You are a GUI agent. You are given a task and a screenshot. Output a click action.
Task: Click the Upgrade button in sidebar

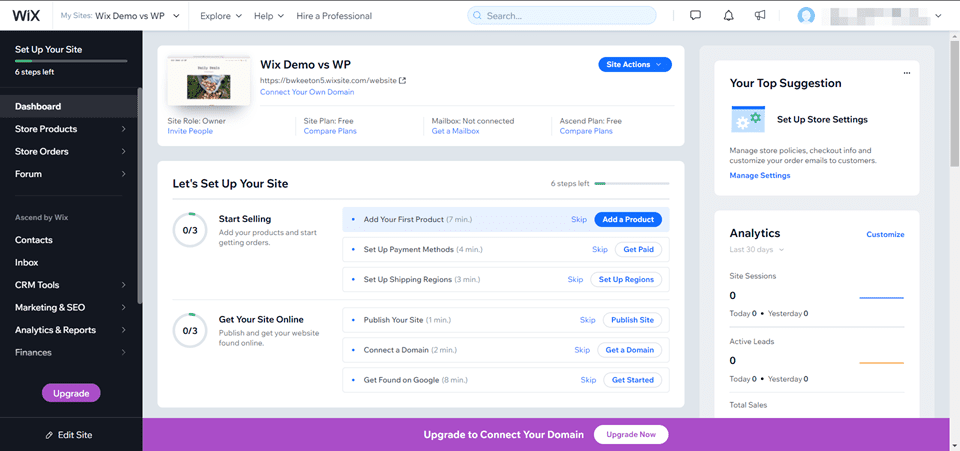click(71, 393)
